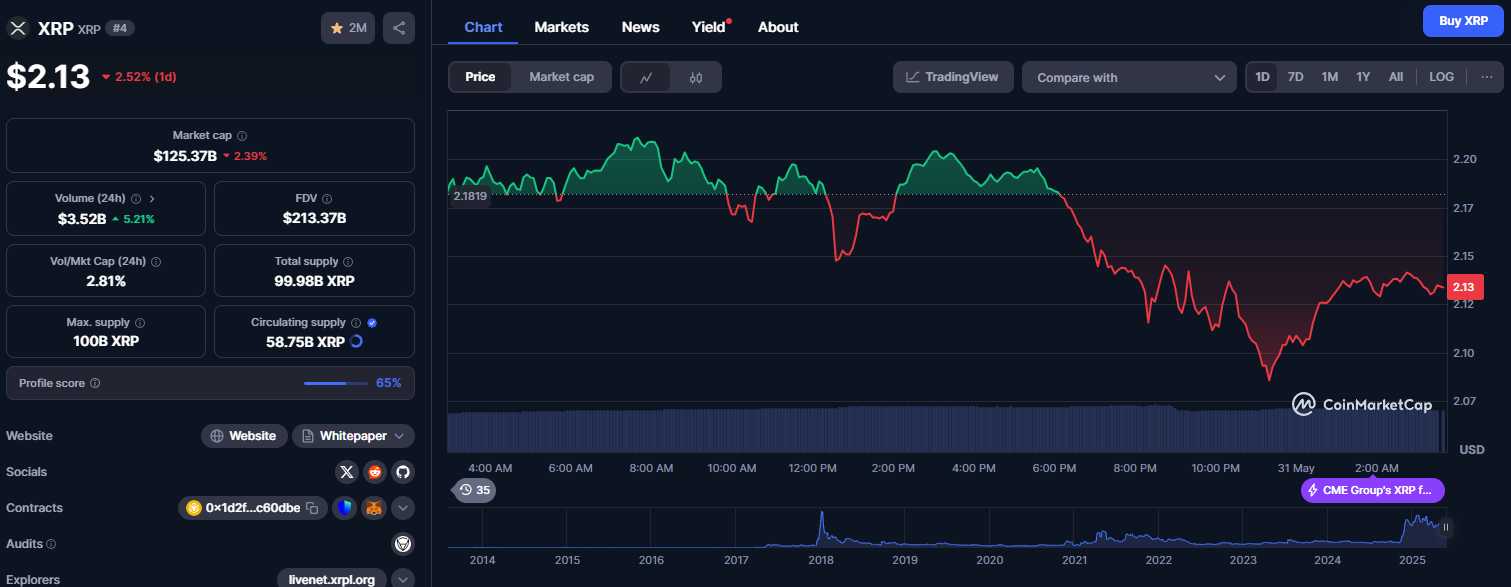Click contract address 0x1d2f...c60dbe chip
The image size is (1511, 587).
(x=252, y=508)
